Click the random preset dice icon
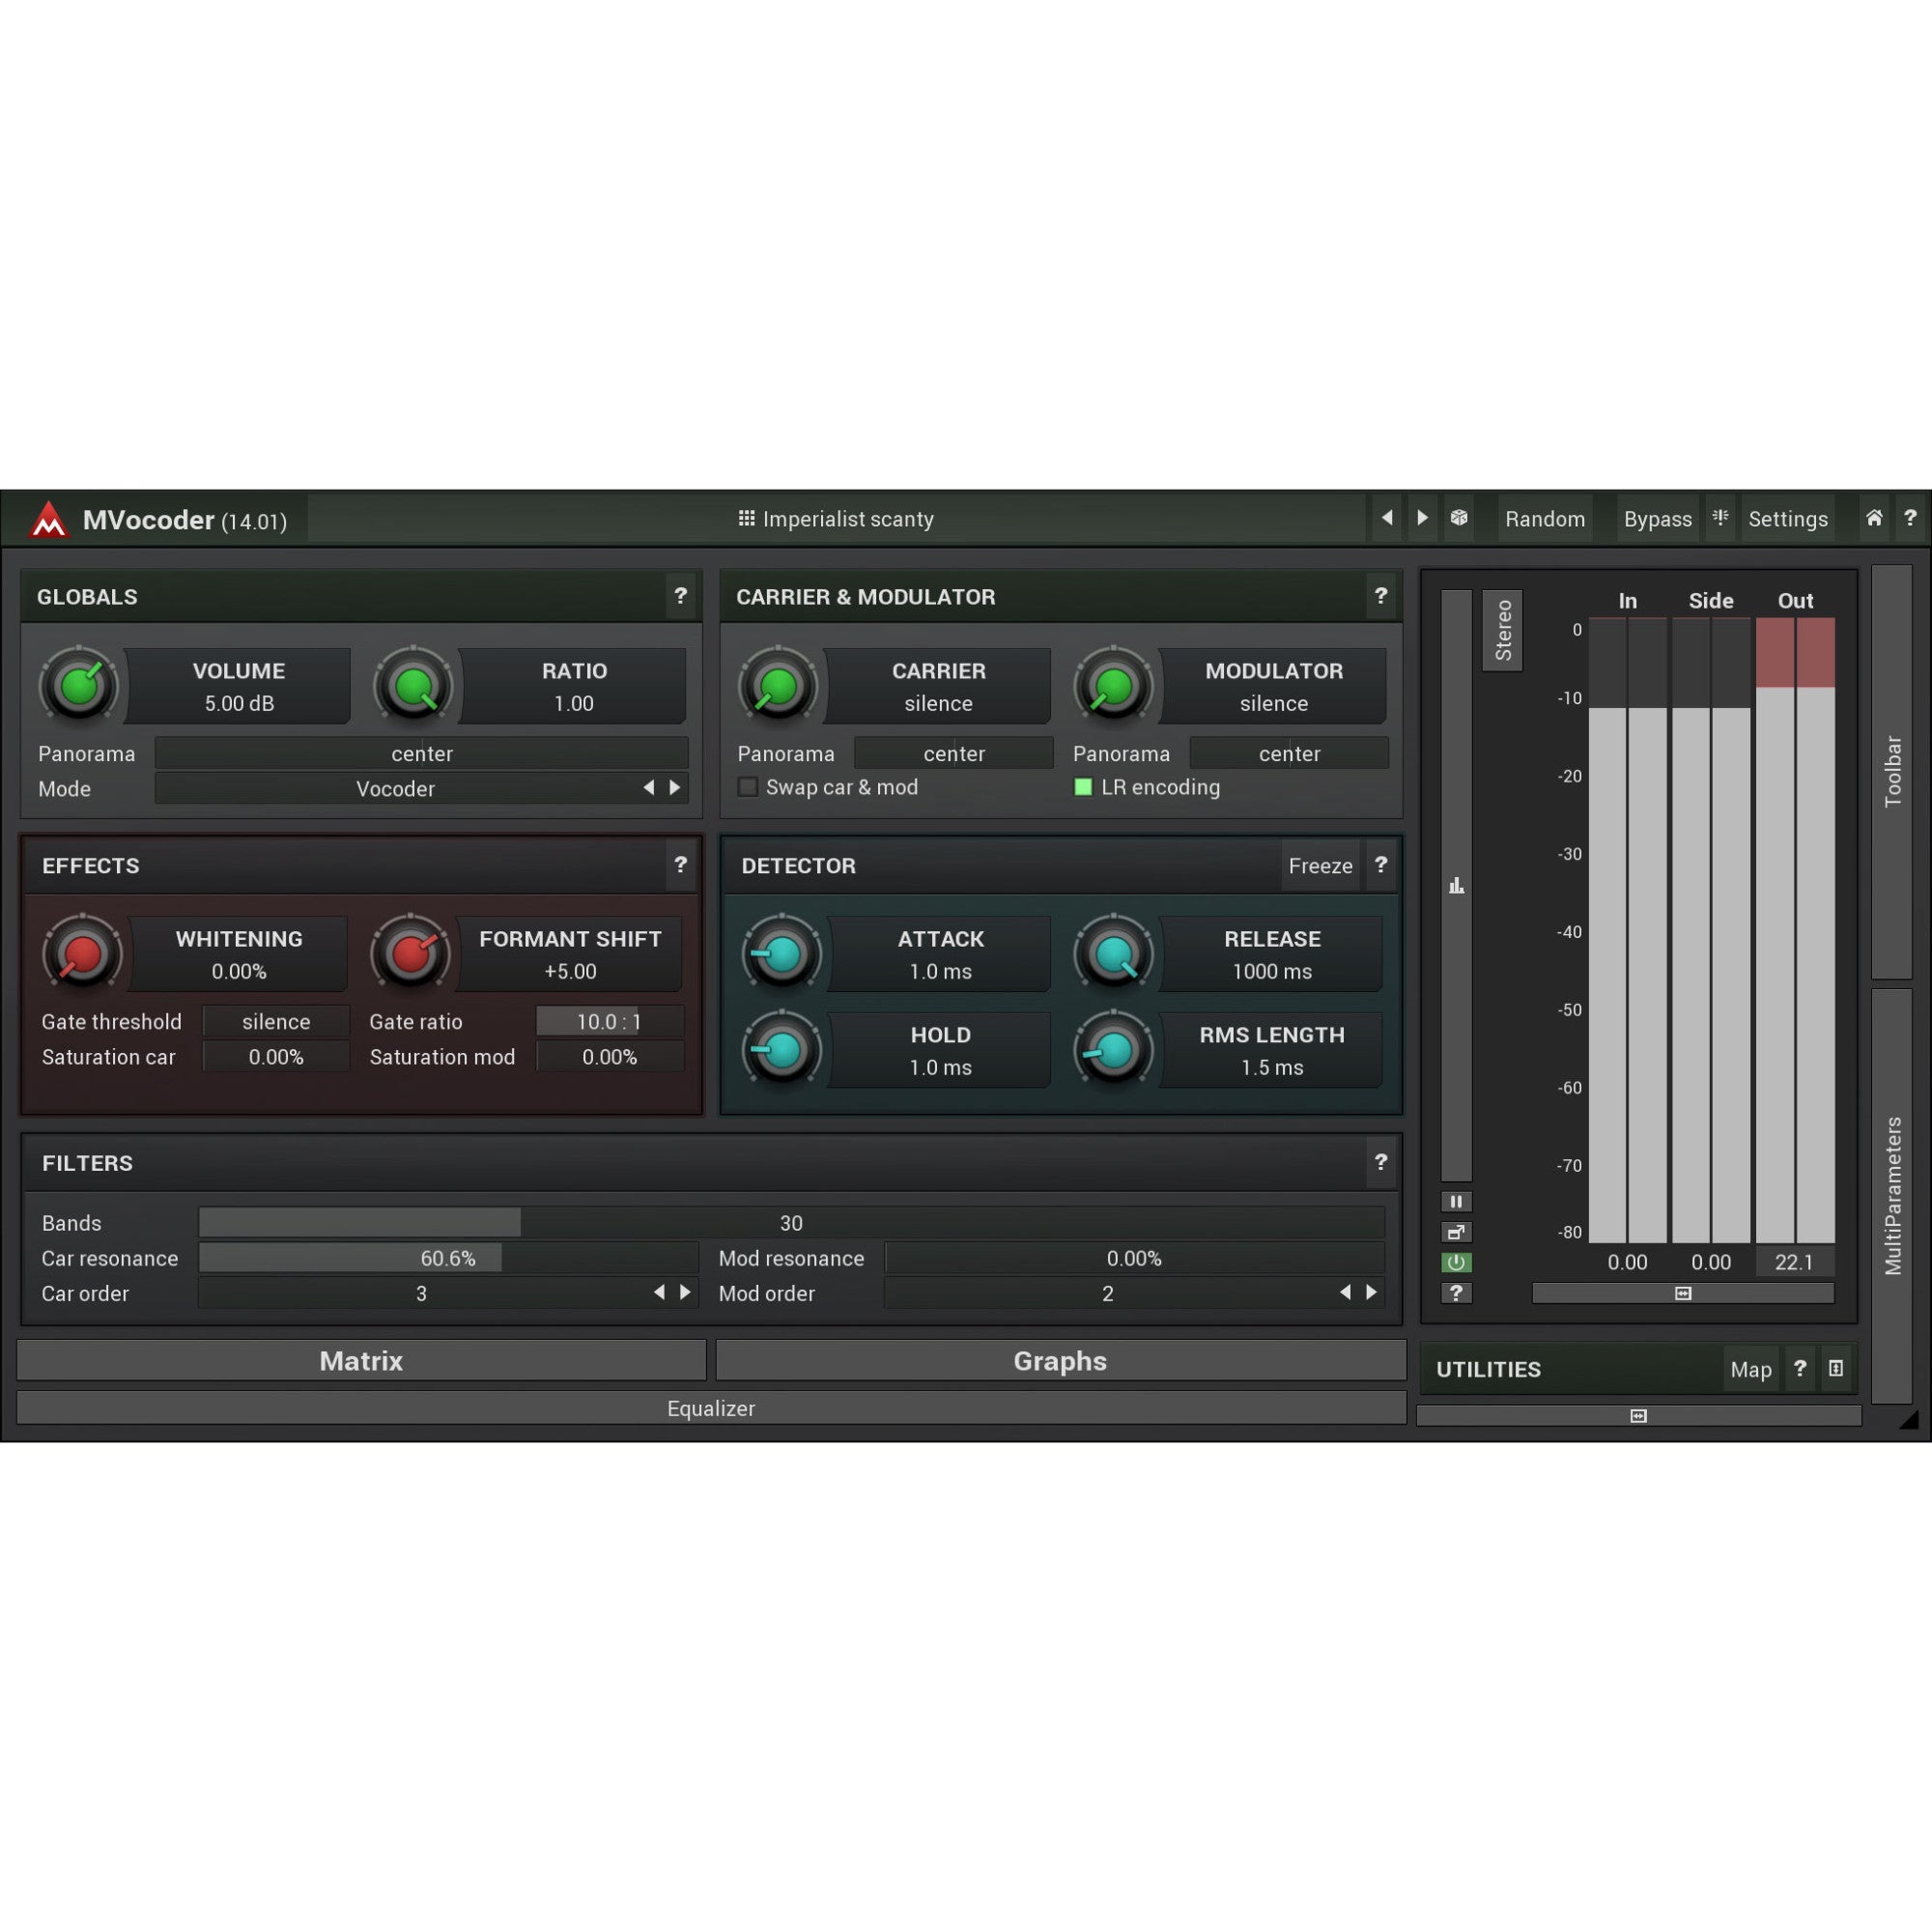 pos(1459,518)
